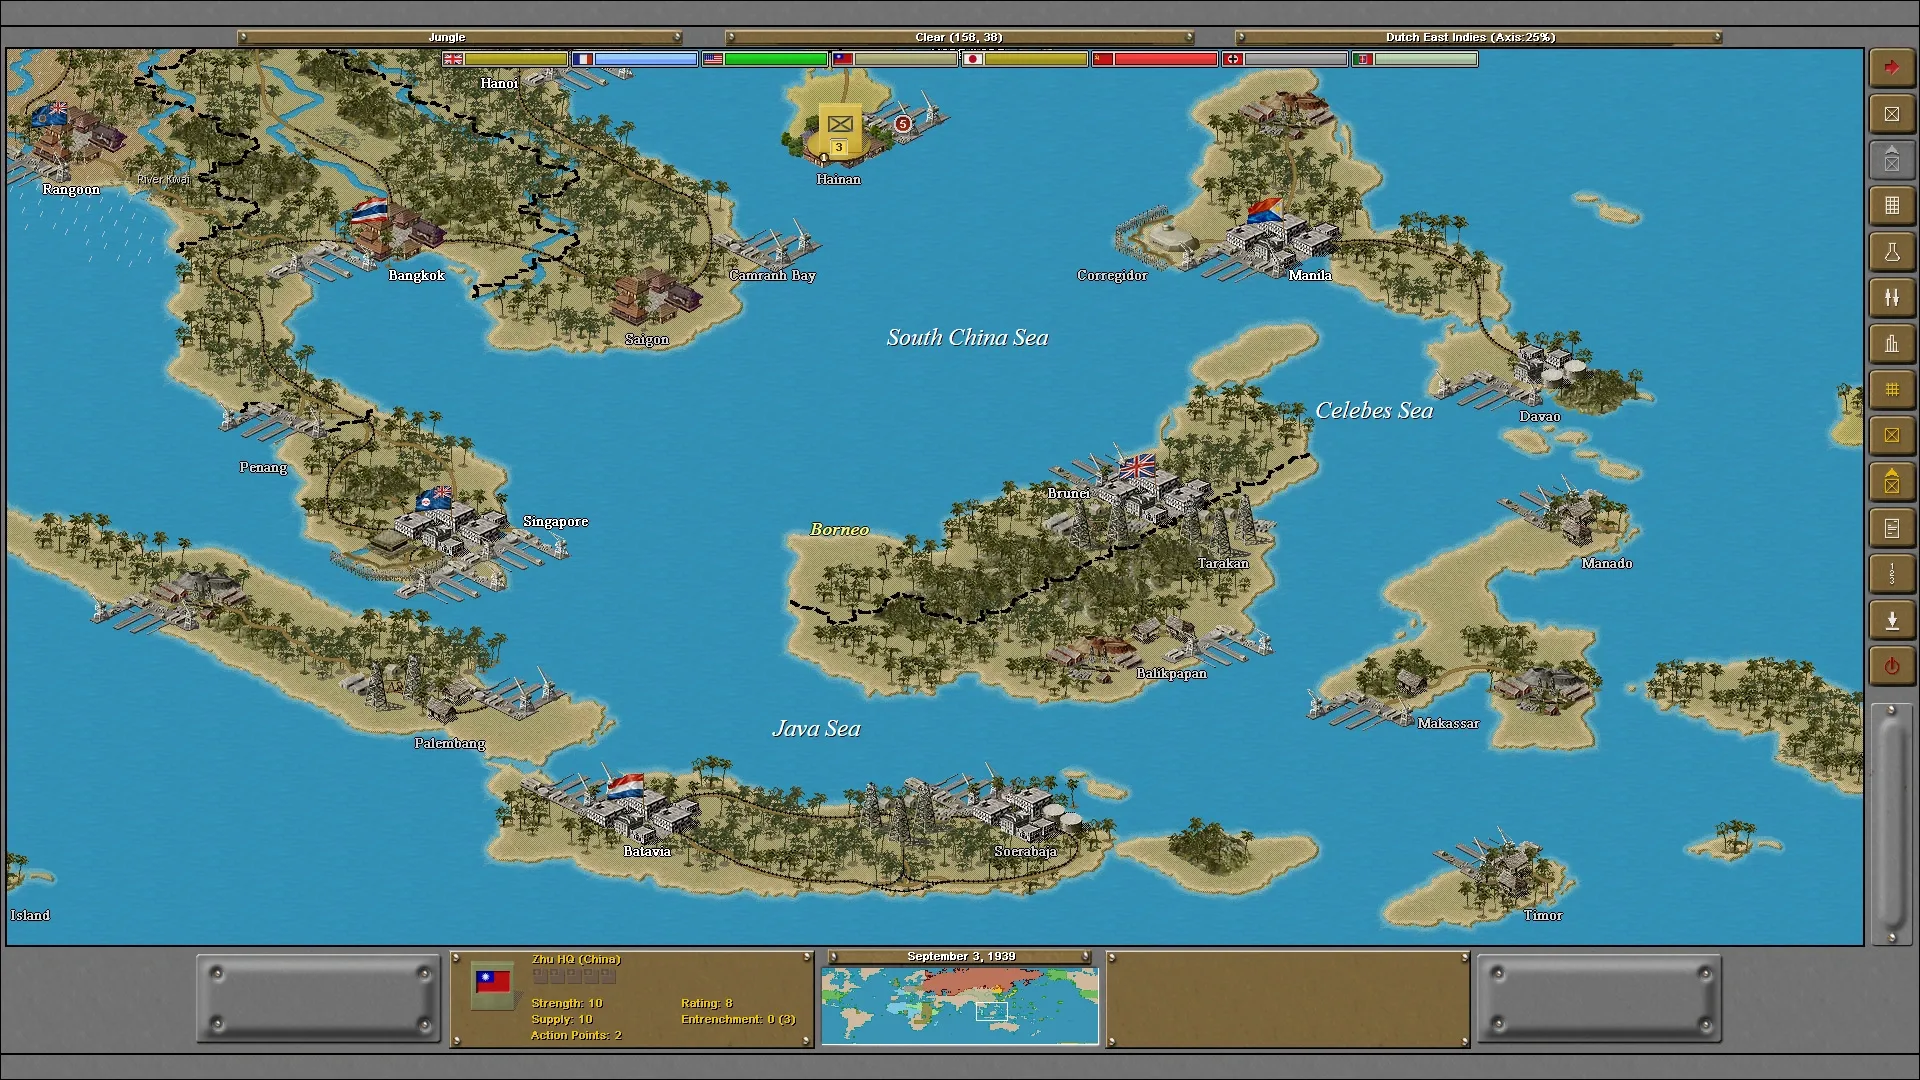1920x1080 pixels.
Task: Click the Singapore city label
Action: click(x=555, y=522)
